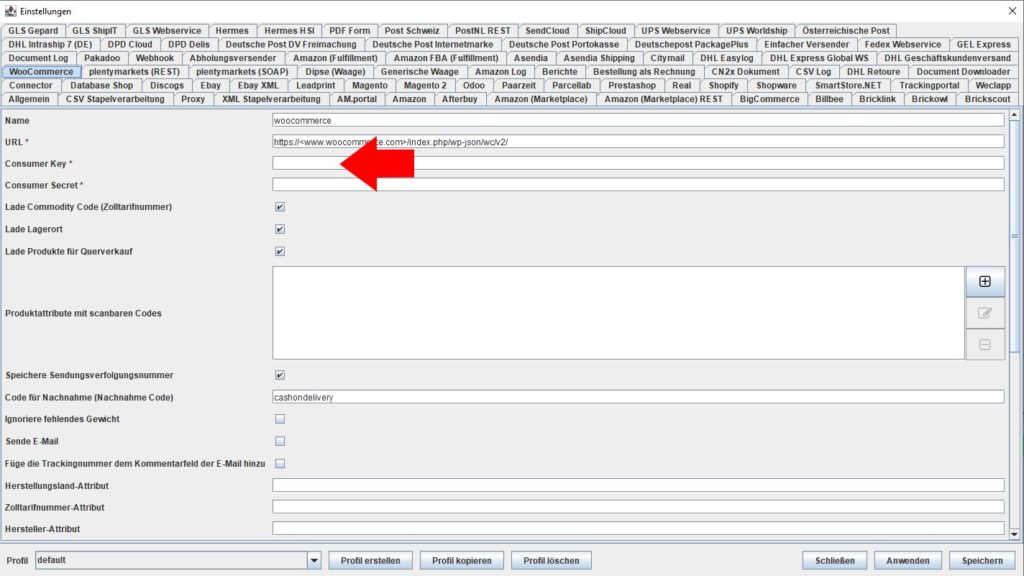Click the Profil löschen button
This screenshot has width=1024, height=576.
coord(551,560)
